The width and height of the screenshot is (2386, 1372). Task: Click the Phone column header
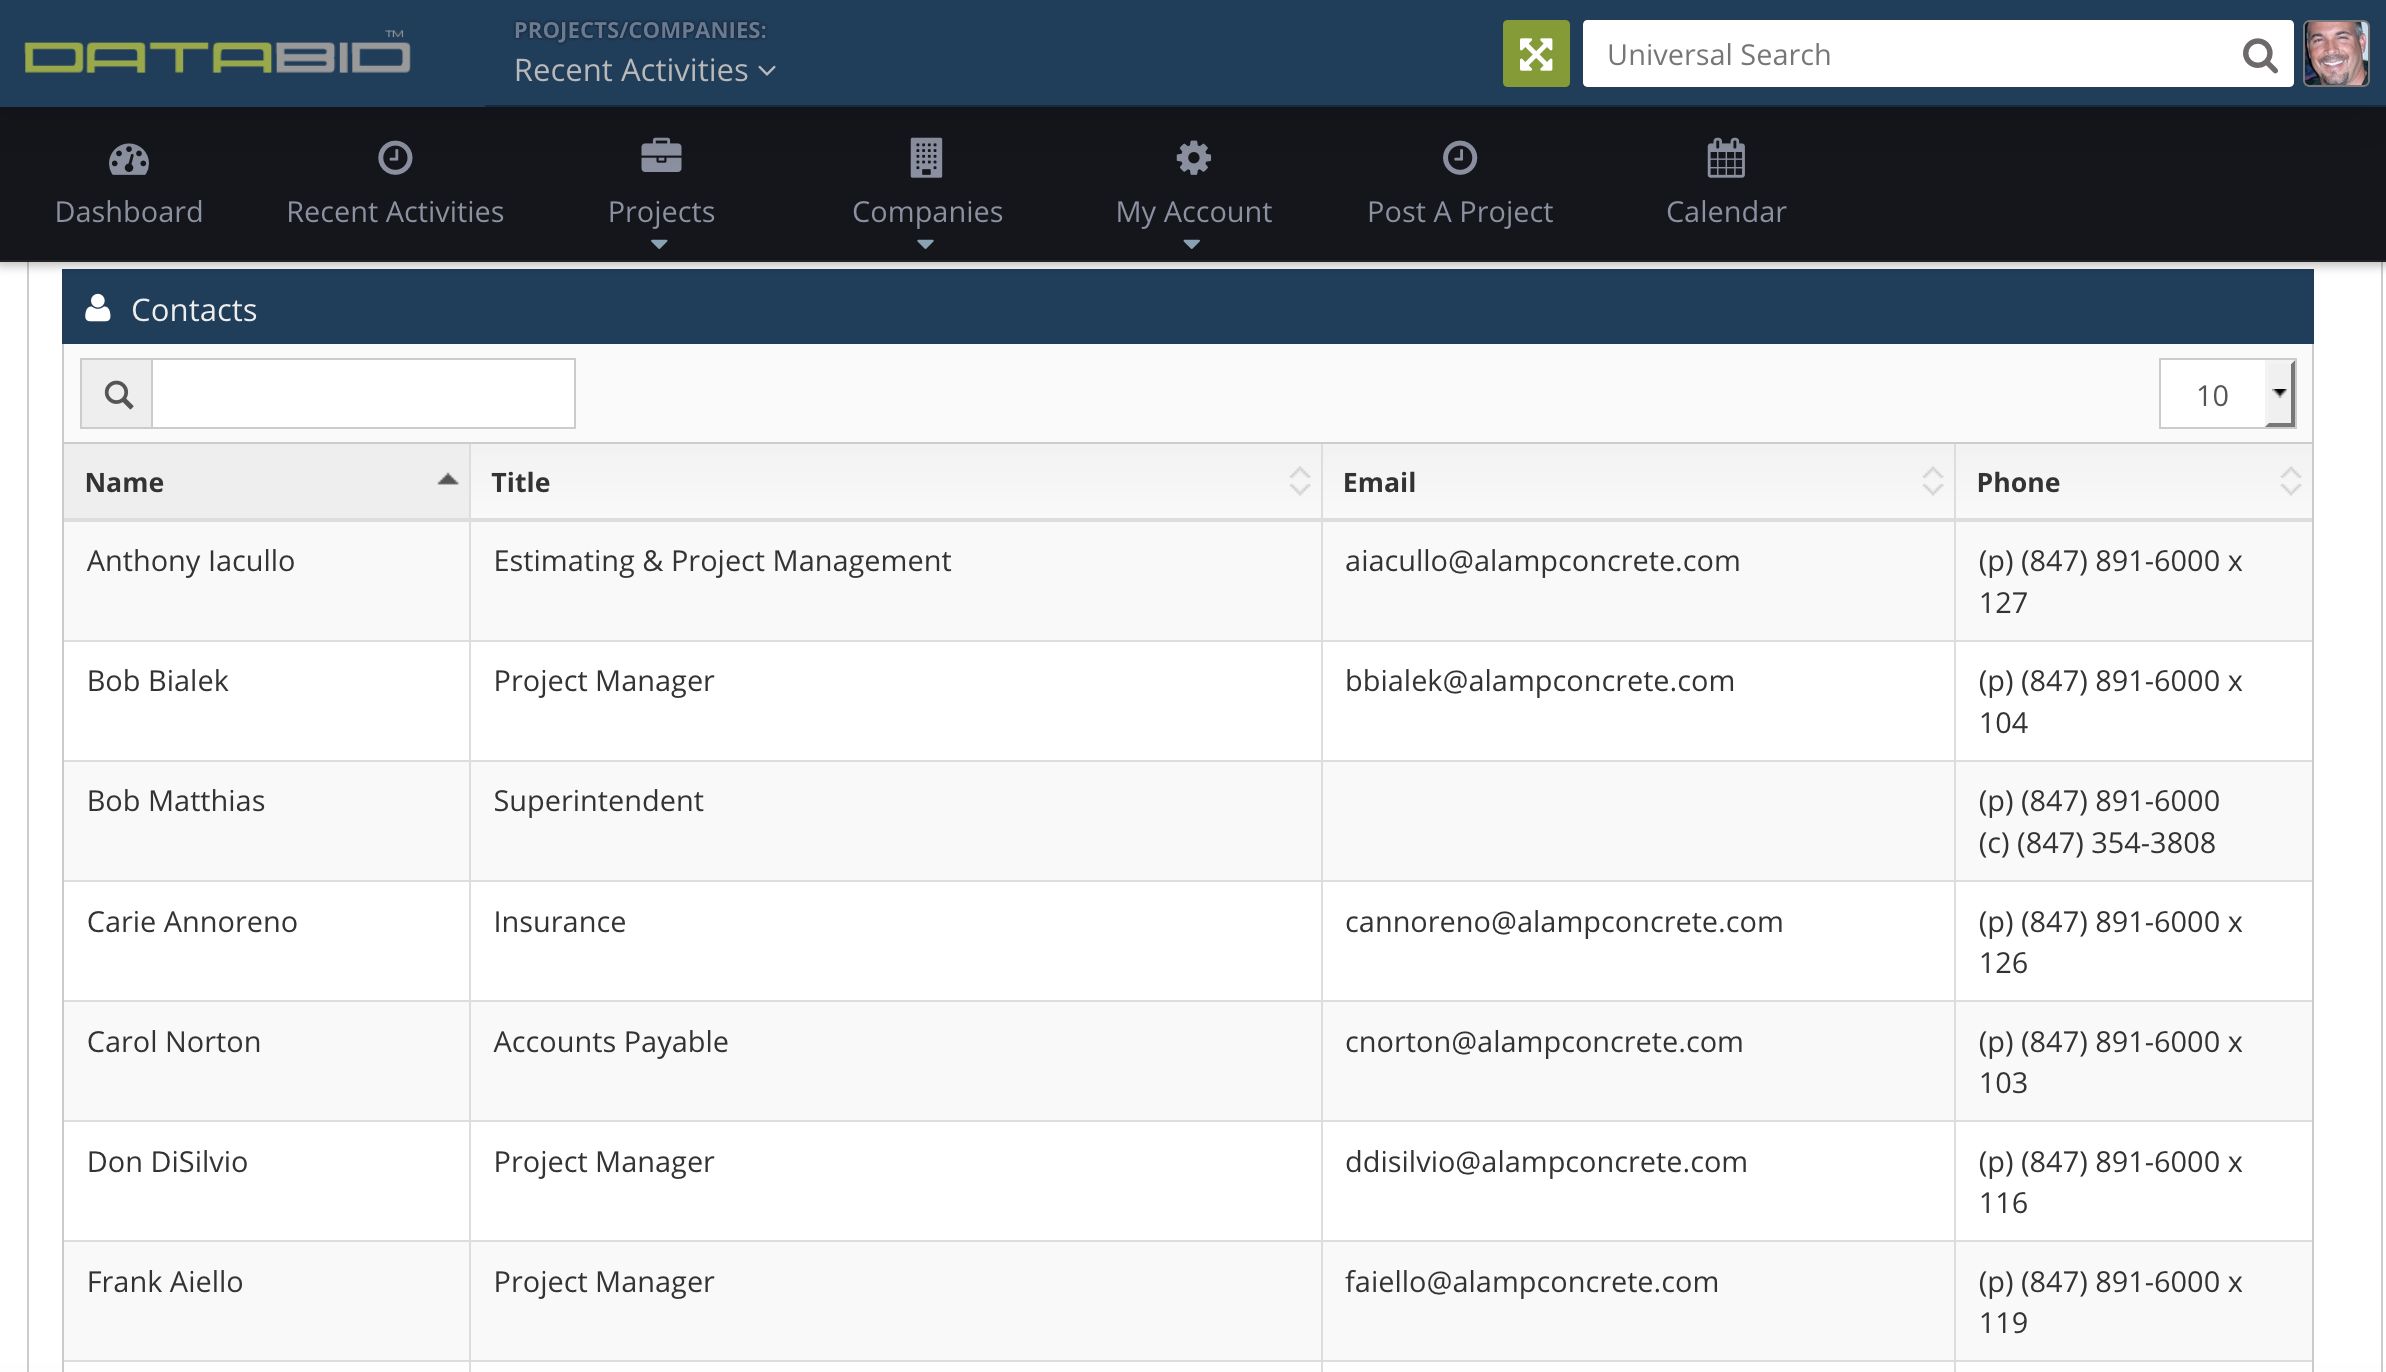pyautogui.click(x=2133, y=482)
